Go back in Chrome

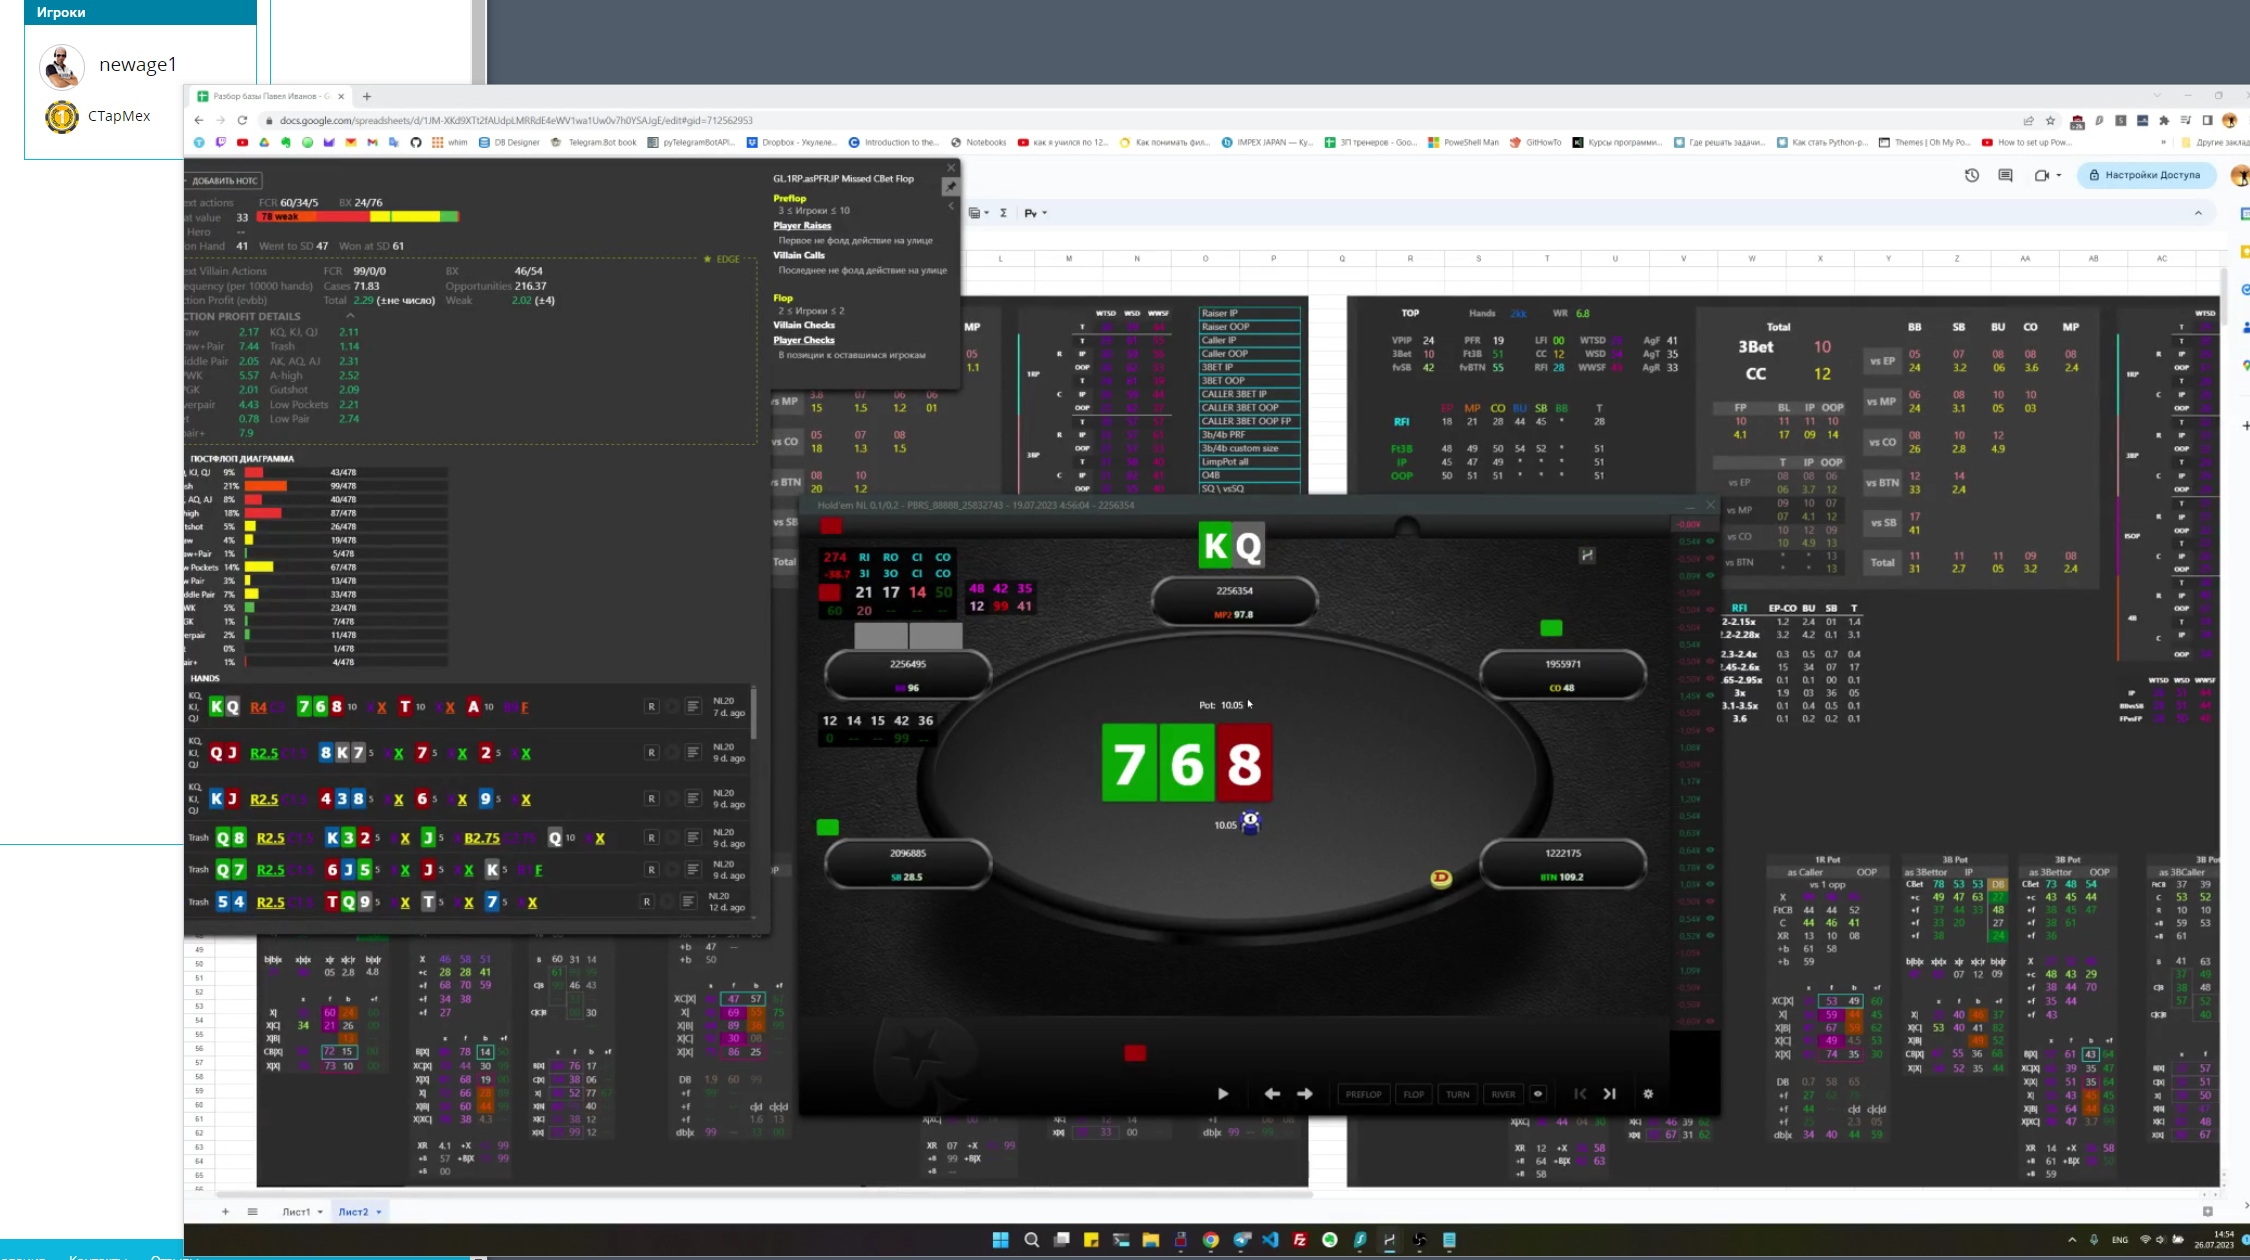(199, 120)
